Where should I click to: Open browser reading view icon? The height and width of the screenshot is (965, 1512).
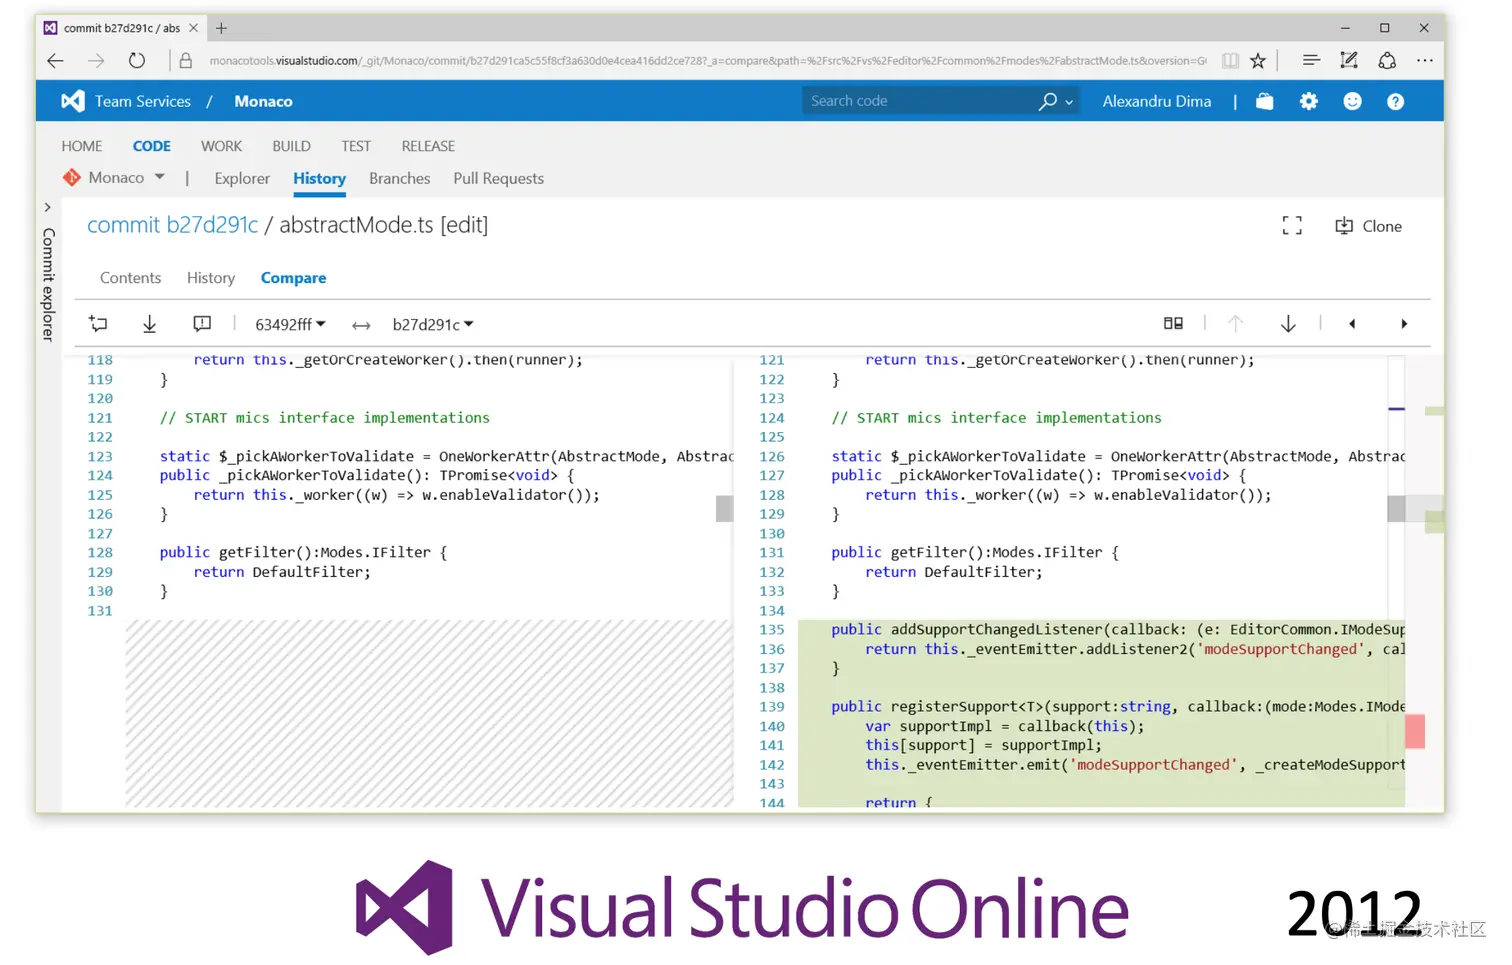pyautogui.click(x=1230, y=61)
